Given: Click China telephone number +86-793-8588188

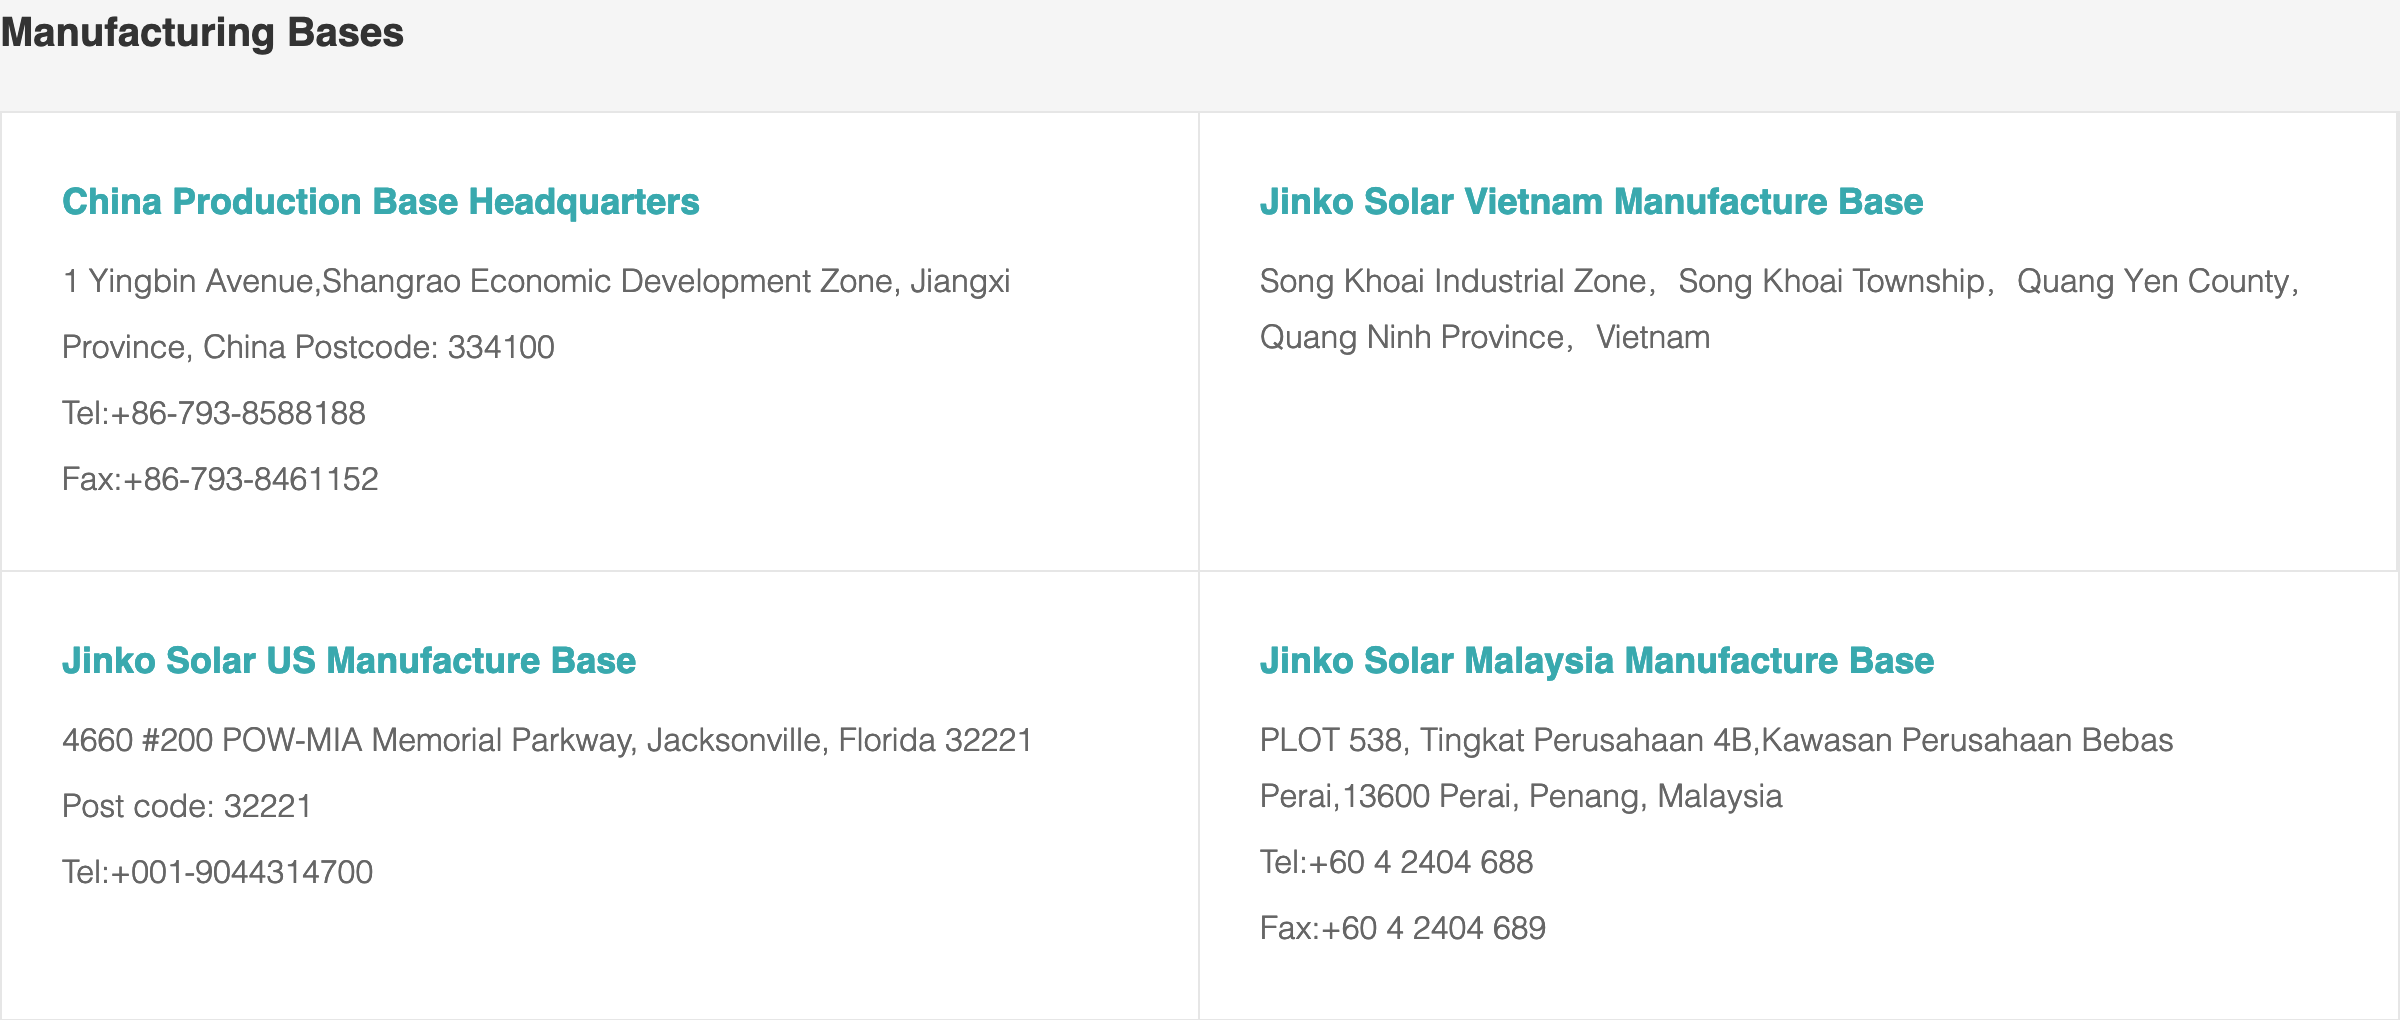Looking at the screenshot, I should coord(214,413).
